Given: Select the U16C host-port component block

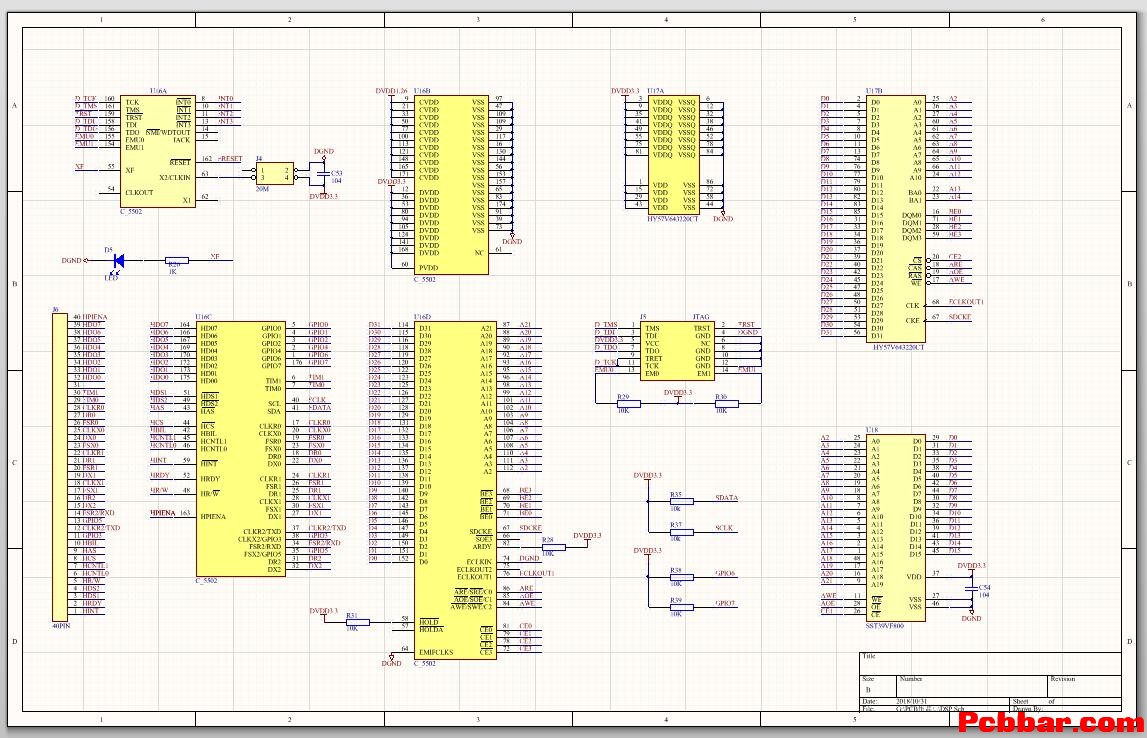Looking at the screenshot, I should 240,449.
